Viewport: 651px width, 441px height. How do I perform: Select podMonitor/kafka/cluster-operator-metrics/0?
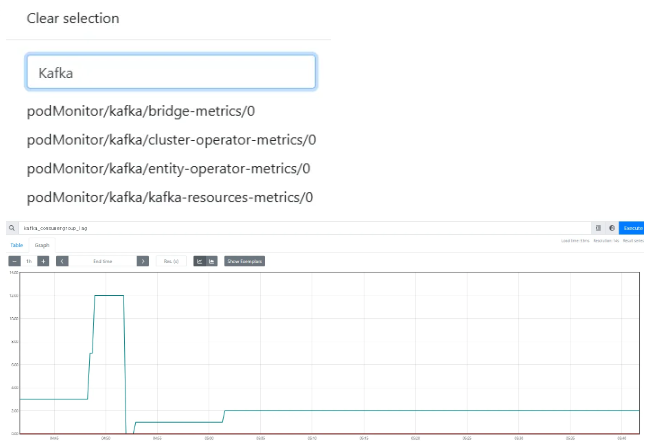pyautogui.click(x=171, y=140)
